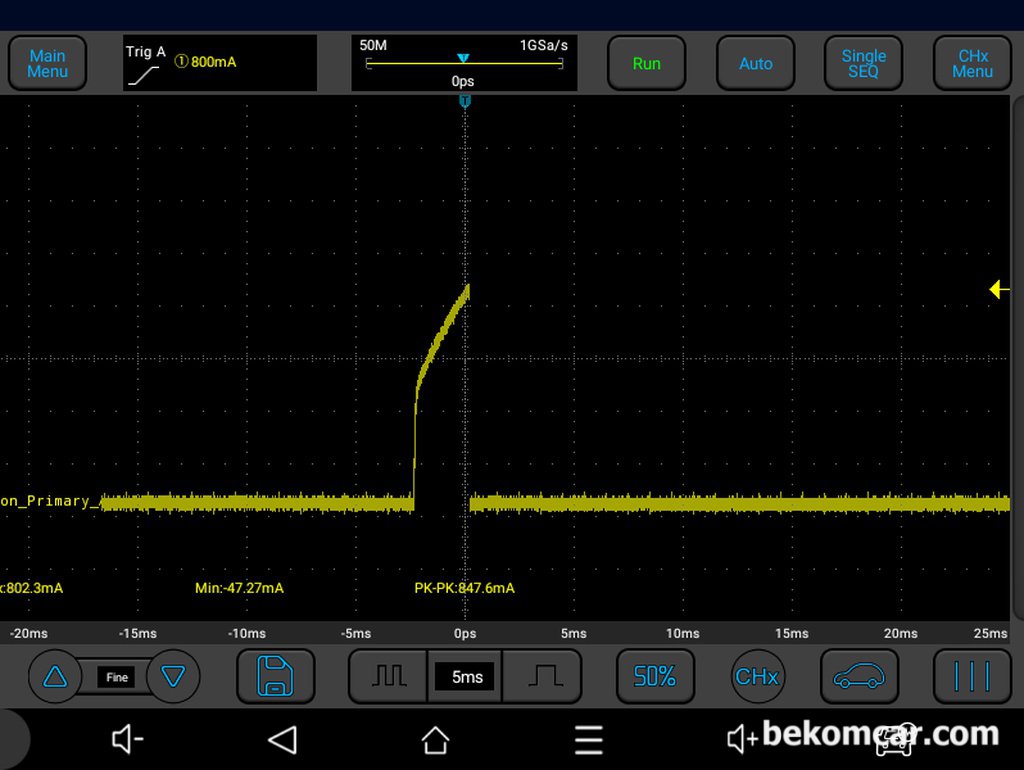Open the Main Menu

tap(47, 64)
